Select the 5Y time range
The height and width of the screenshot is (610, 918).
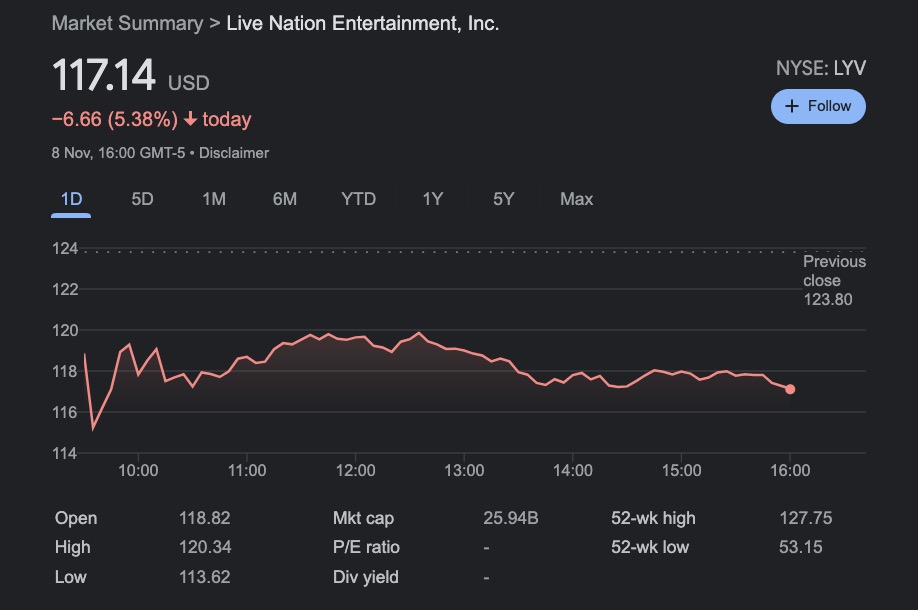tap(503, 199)
